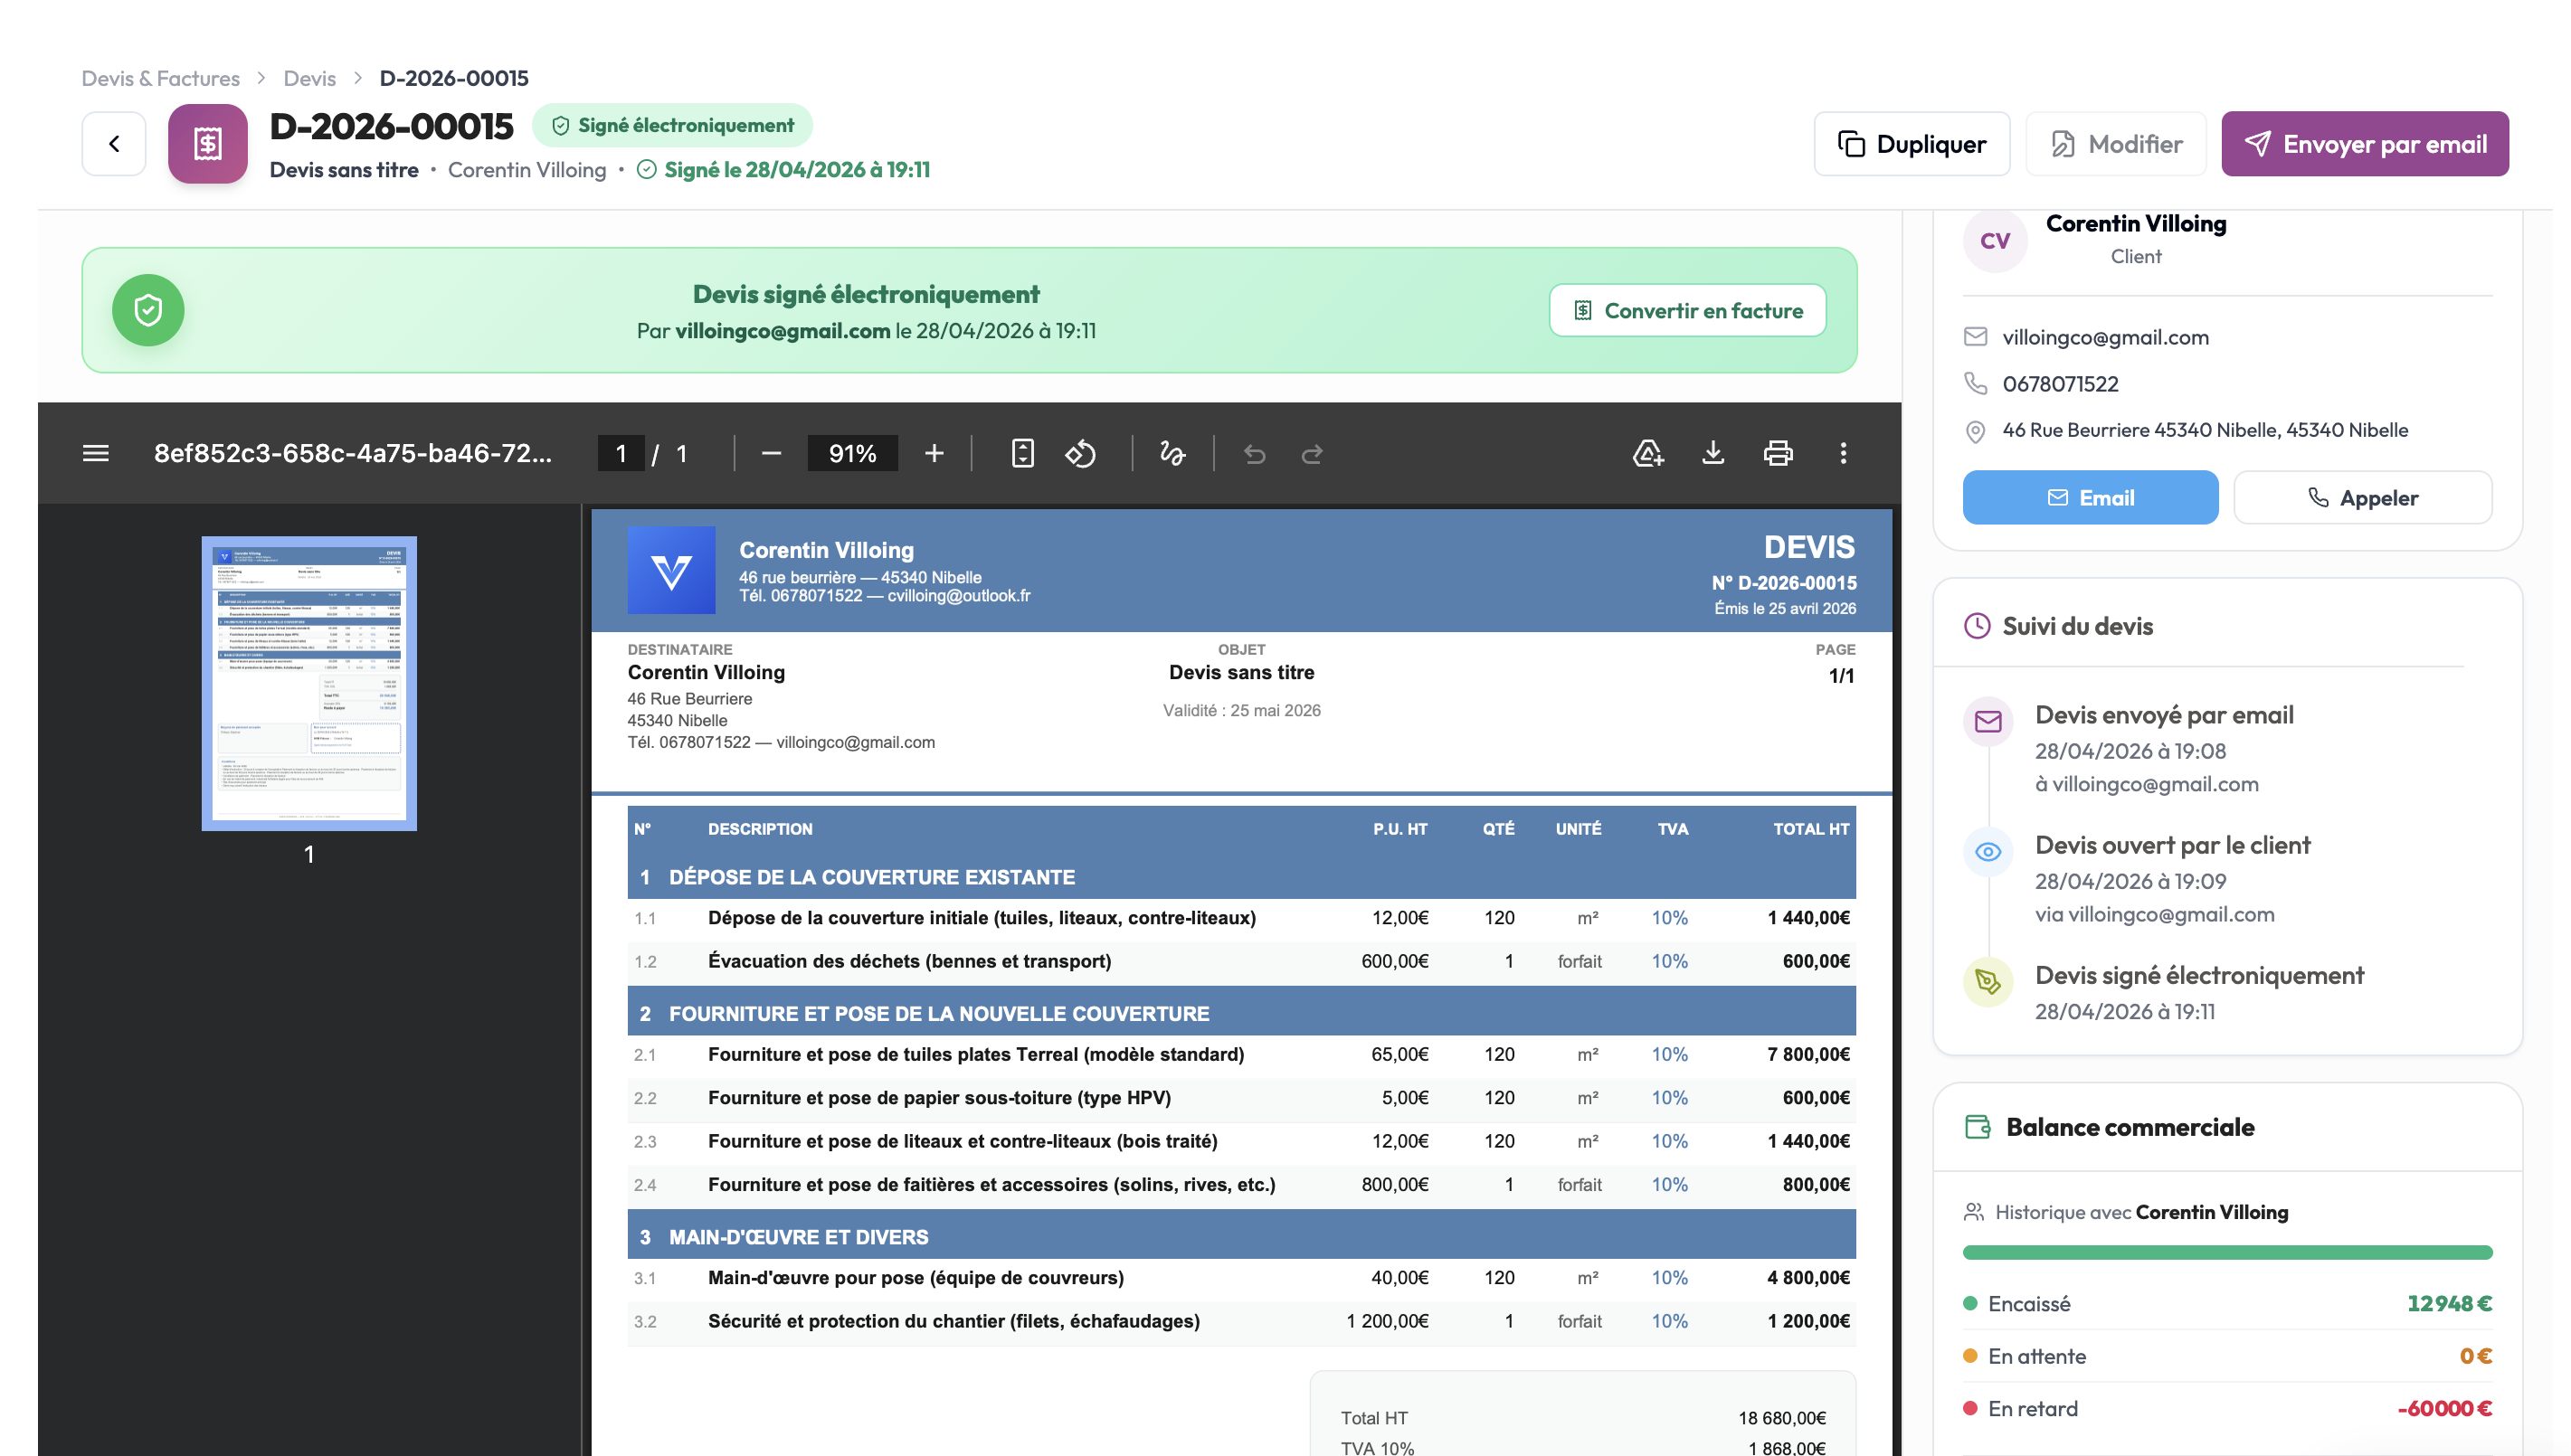Click the Encaissé amount 12948 €
The height and width of the screenshot is (1456, 2571).
[2449, 1304]
